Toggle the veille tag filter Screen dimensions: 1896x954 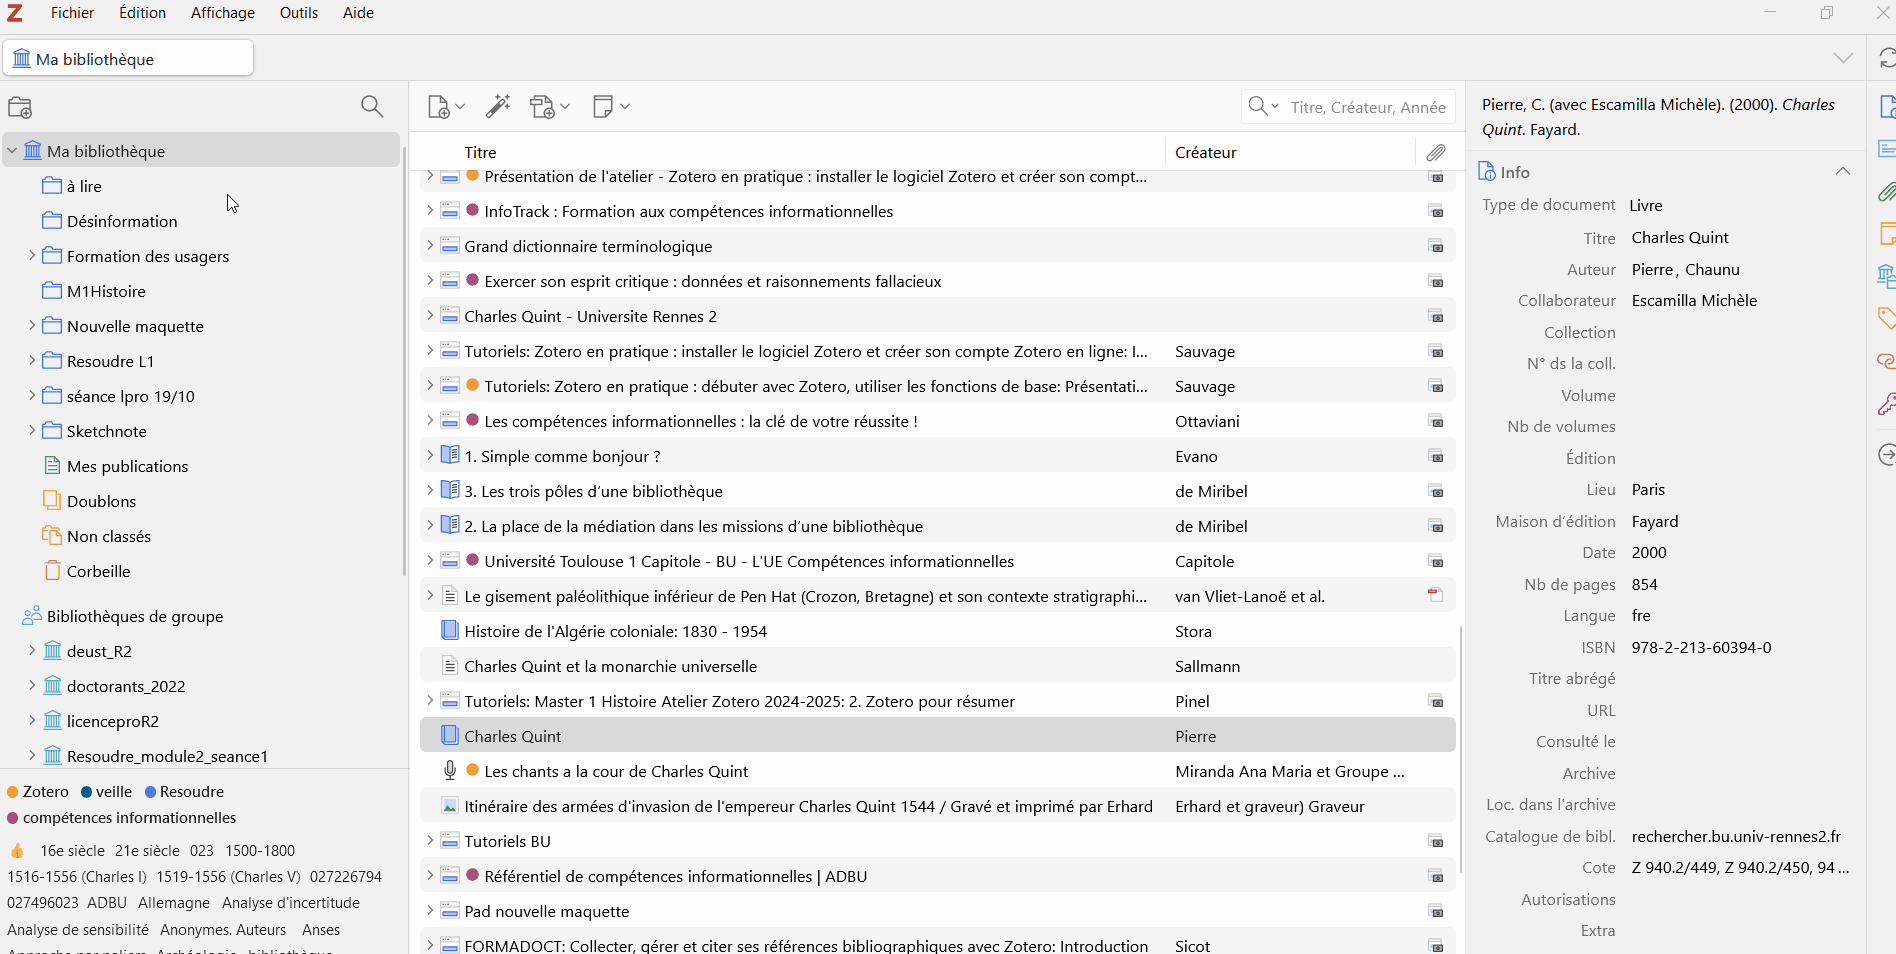click(x=106, y=791)
